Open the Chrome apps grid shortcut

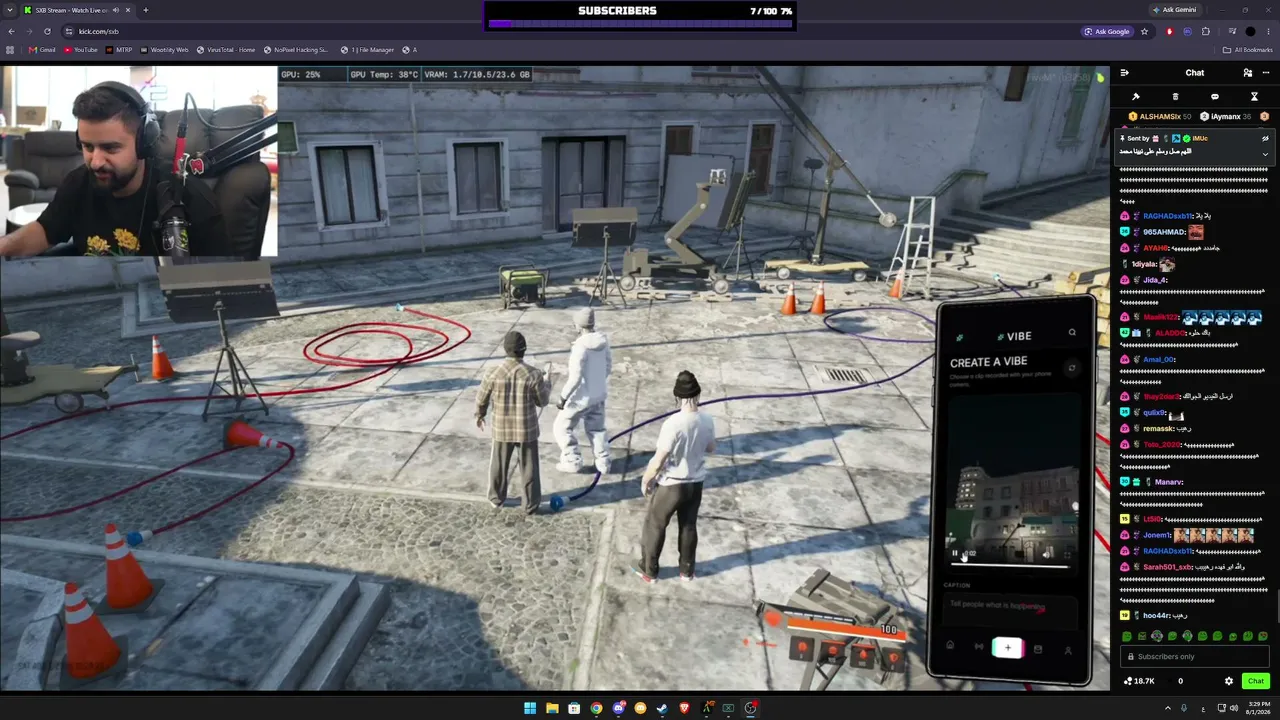11,50
